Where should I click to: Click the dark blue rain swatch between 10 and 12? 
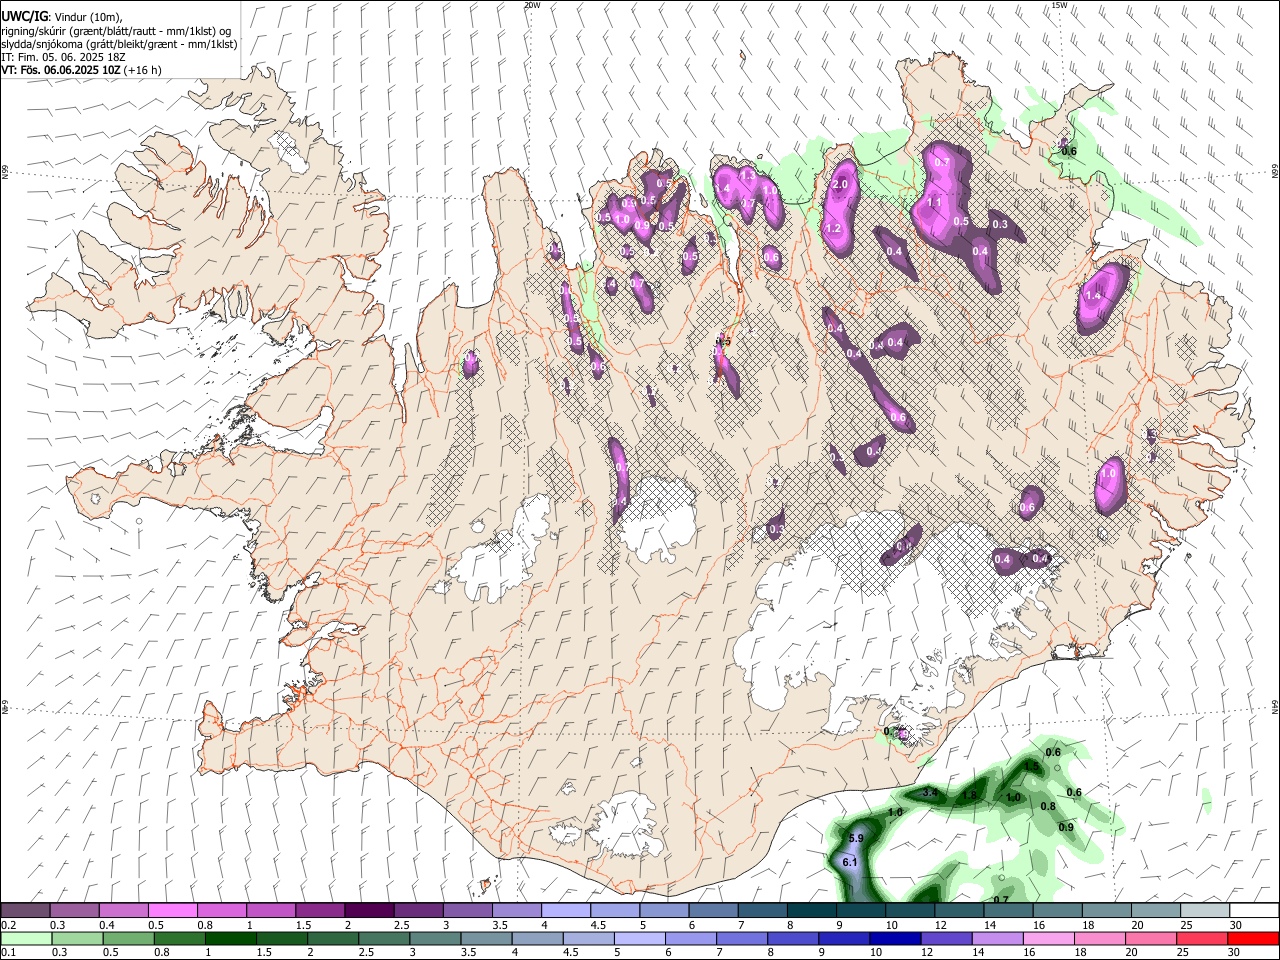[x=896, y=939]
